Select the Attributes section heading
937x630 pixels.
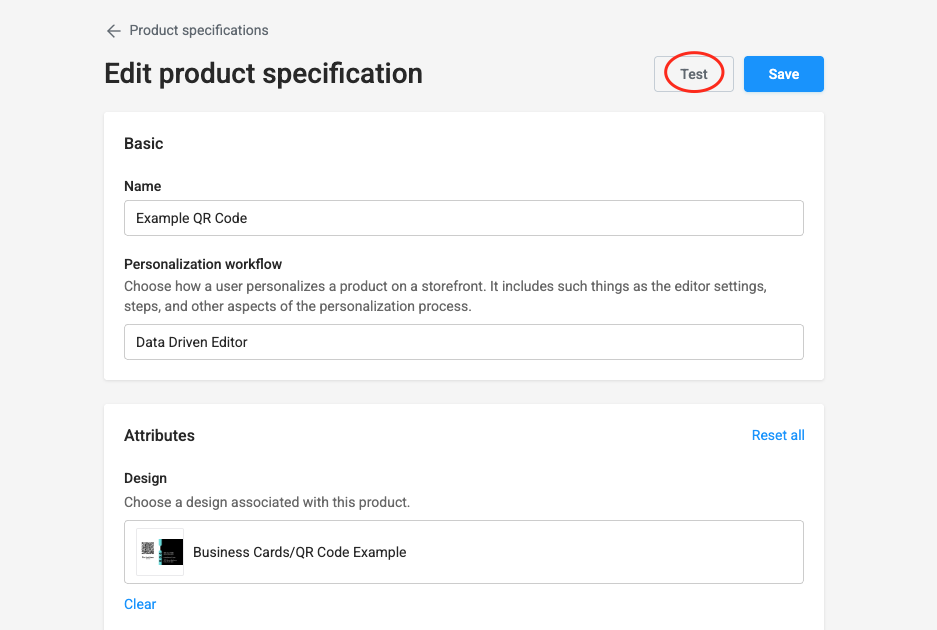pos(159,436)
